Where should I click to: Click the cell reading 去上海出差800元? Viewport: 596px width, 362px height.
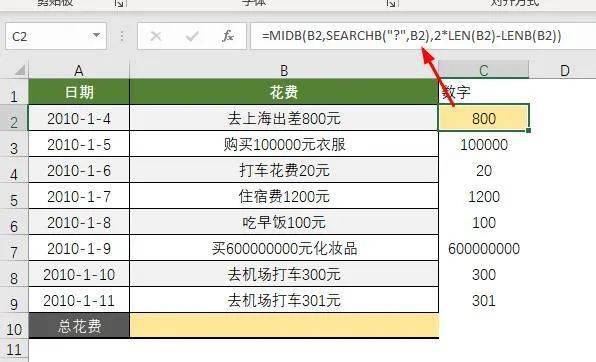[284, 118]
